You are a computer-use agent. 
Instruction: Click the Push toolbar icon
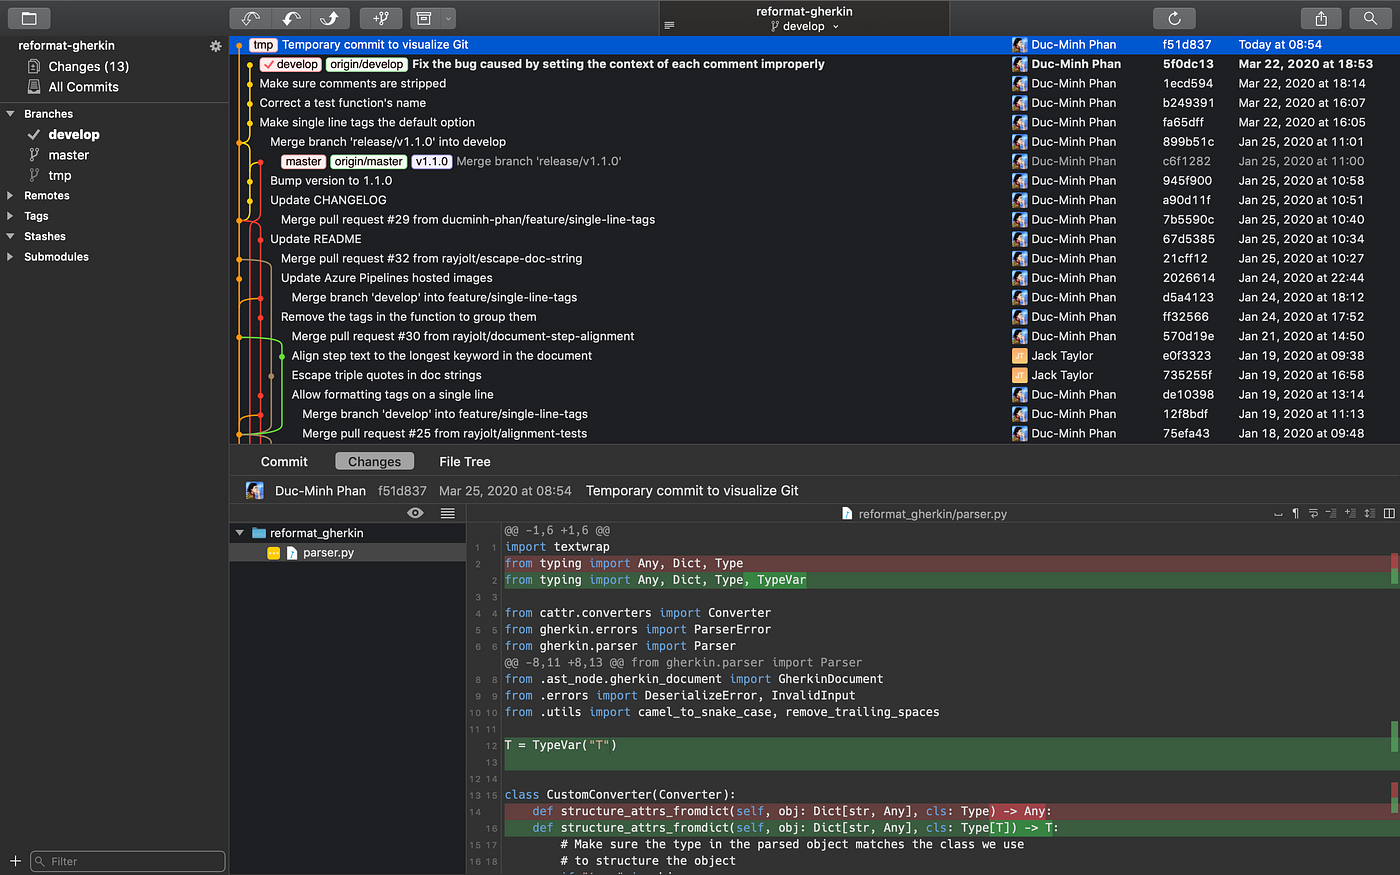pos(330,18)
